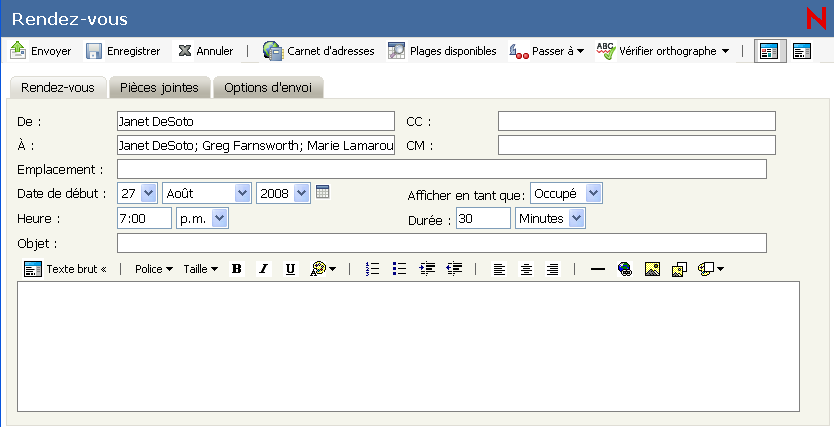Open the Carnet d'adresses address book

coord(318,51)
